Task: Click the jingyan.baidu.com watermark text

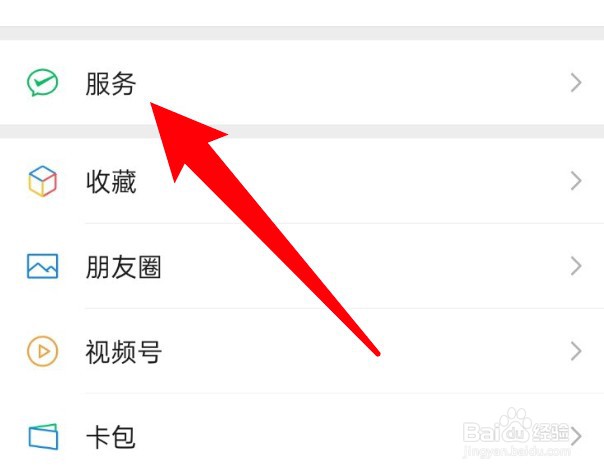Action: [x=516, y=451]
